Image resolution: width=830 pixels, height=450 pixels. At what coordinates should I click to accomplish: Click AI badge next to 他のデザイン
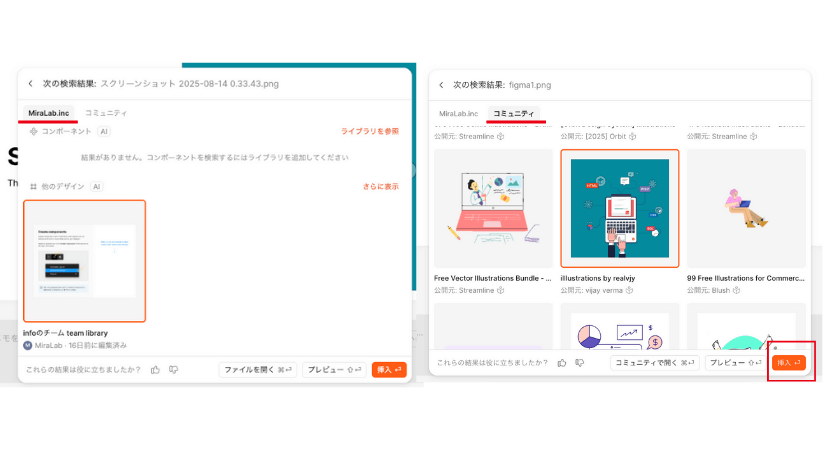(96, 186)
